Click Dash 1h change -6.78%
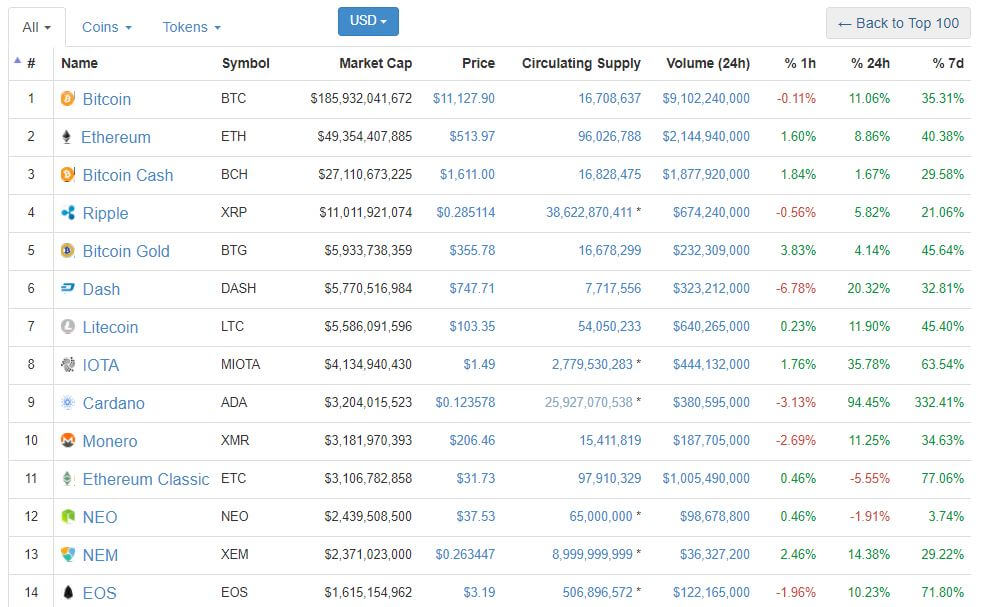The image size is (997, 607). (x=795, y=289)
